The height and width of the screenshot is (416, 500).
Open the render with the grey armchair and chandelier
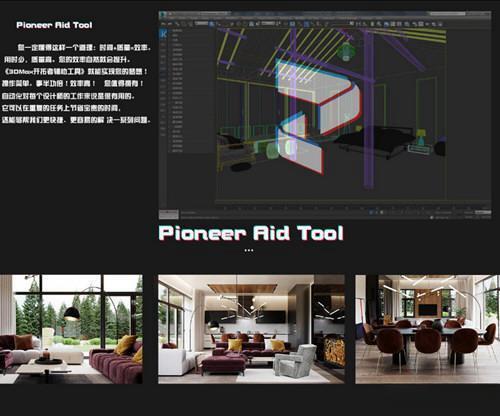(x=251, y=329)
